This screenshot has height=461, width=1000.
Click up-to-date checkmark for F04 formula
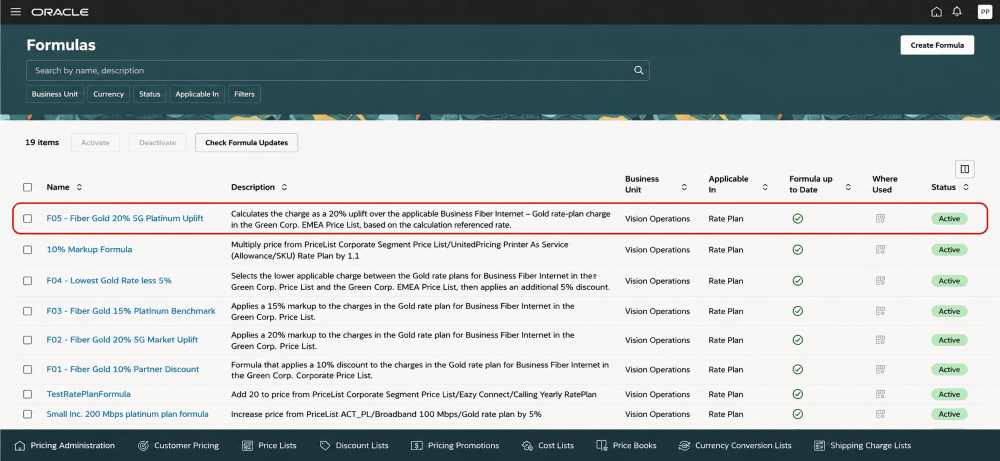point(797,281)
